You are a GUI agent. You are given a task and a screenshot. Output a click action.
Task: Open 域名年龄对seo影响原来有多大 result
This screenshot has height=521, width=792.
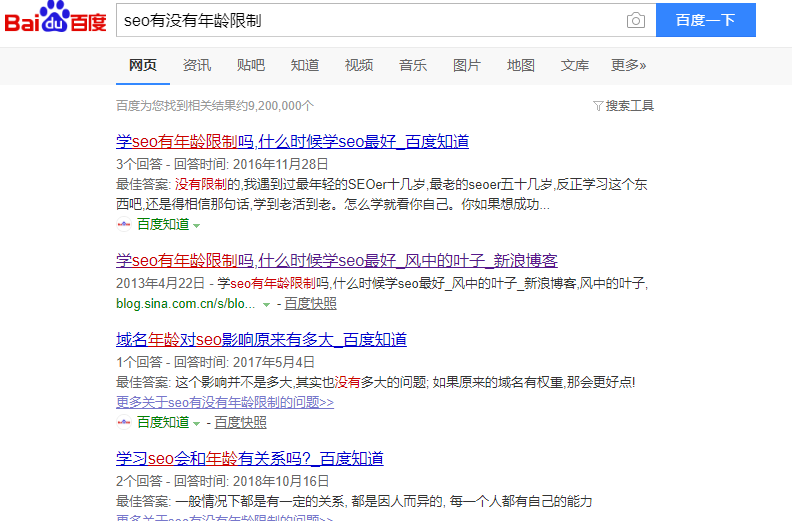click(261, 340)
